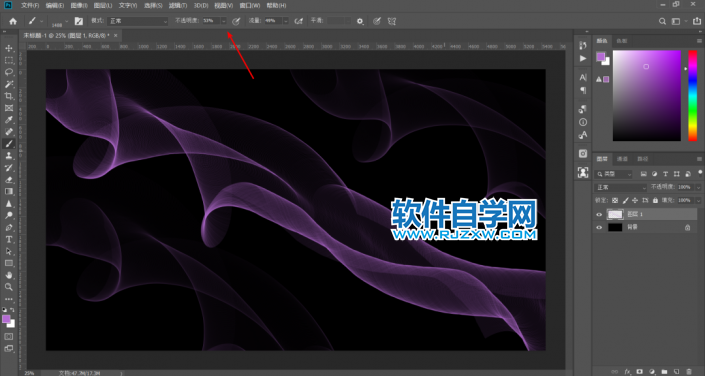Hide the bottom black background layer
This screenshot has height=376, width=705.
coord(599,228)
